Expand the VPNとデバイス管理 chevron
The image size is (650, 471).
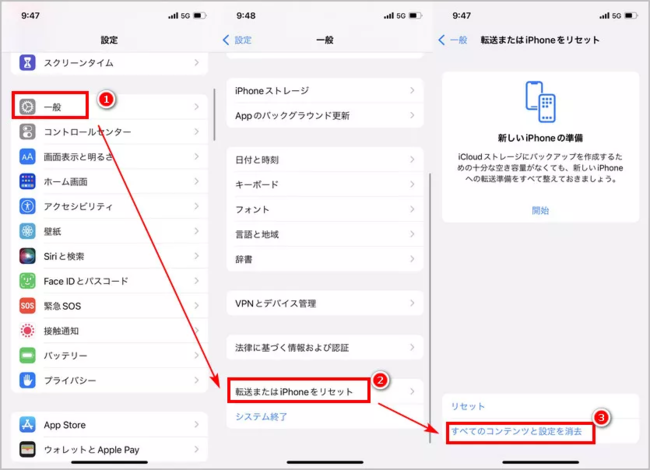pos(412,303)
